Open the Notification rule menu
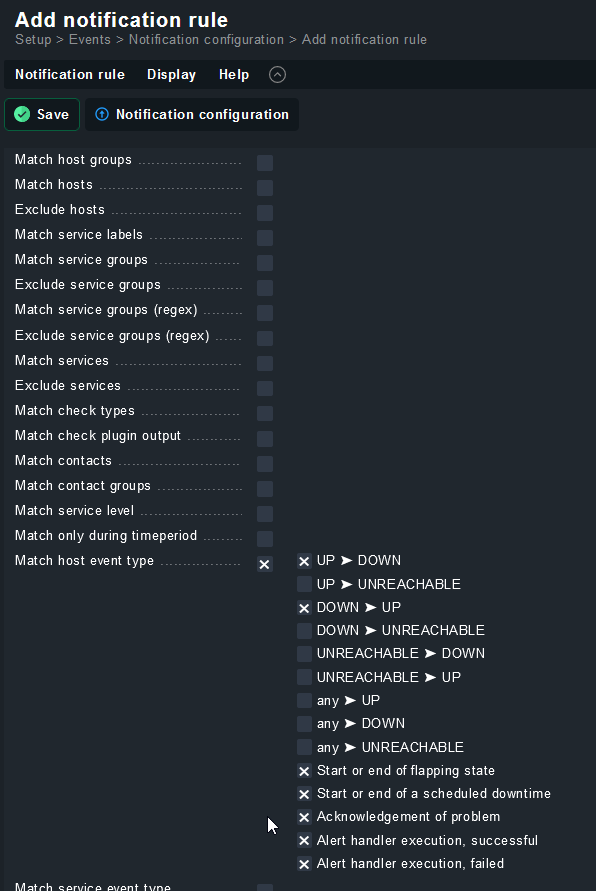 (69, 74)
